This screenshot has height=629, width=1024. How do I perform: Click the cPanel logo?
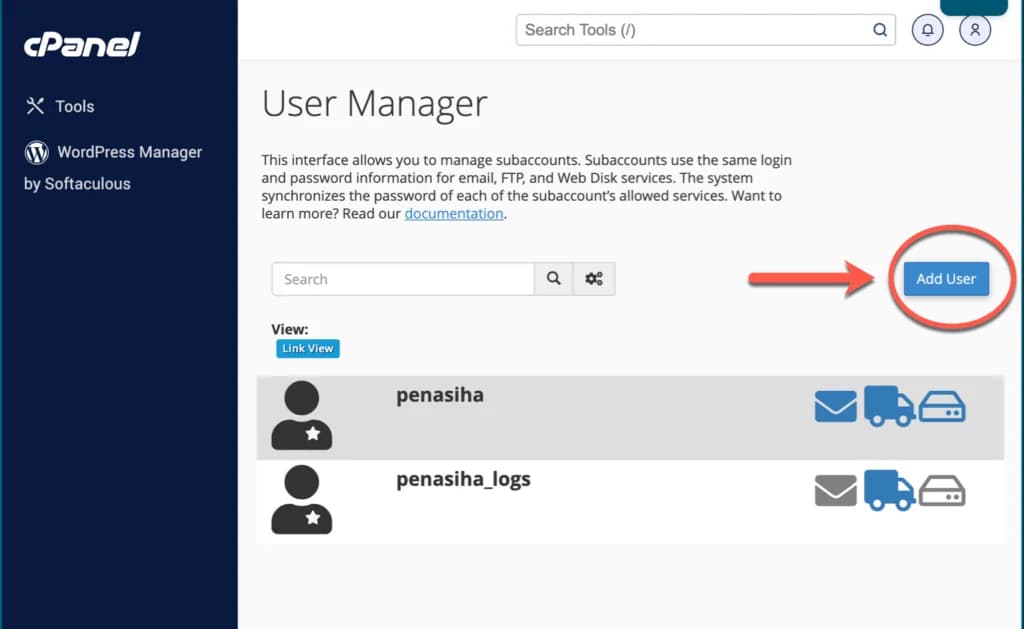80,44
